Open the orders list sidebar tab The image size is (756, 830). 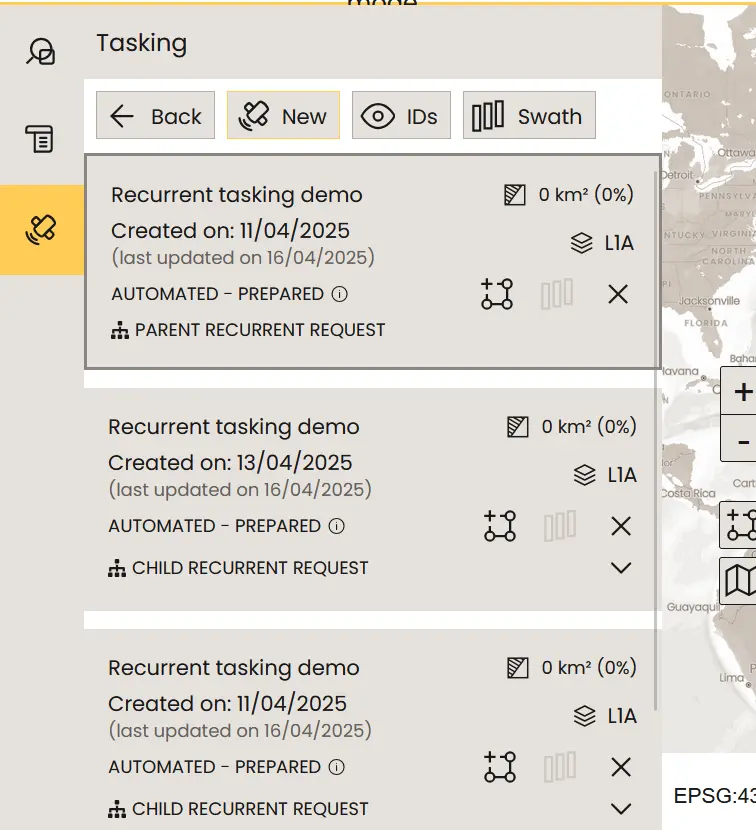click(x=41, y=139)
